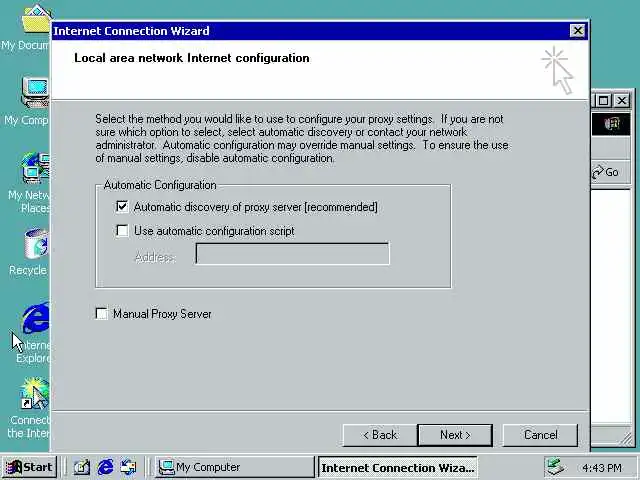
Task: Open the Start menu
Action: 29,467
